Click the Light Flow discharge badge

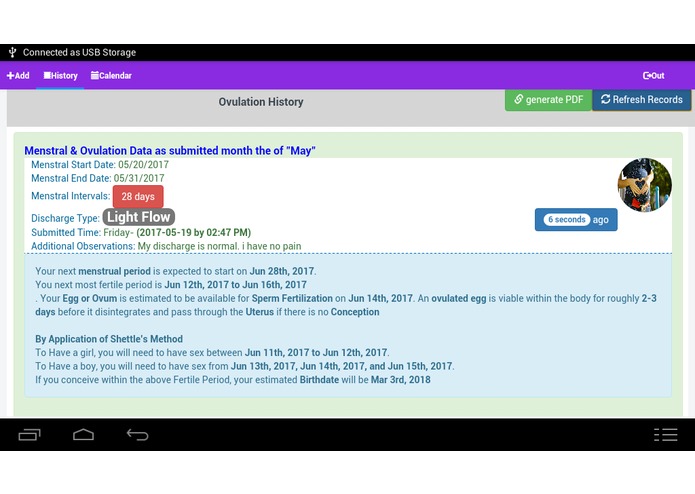139,217
